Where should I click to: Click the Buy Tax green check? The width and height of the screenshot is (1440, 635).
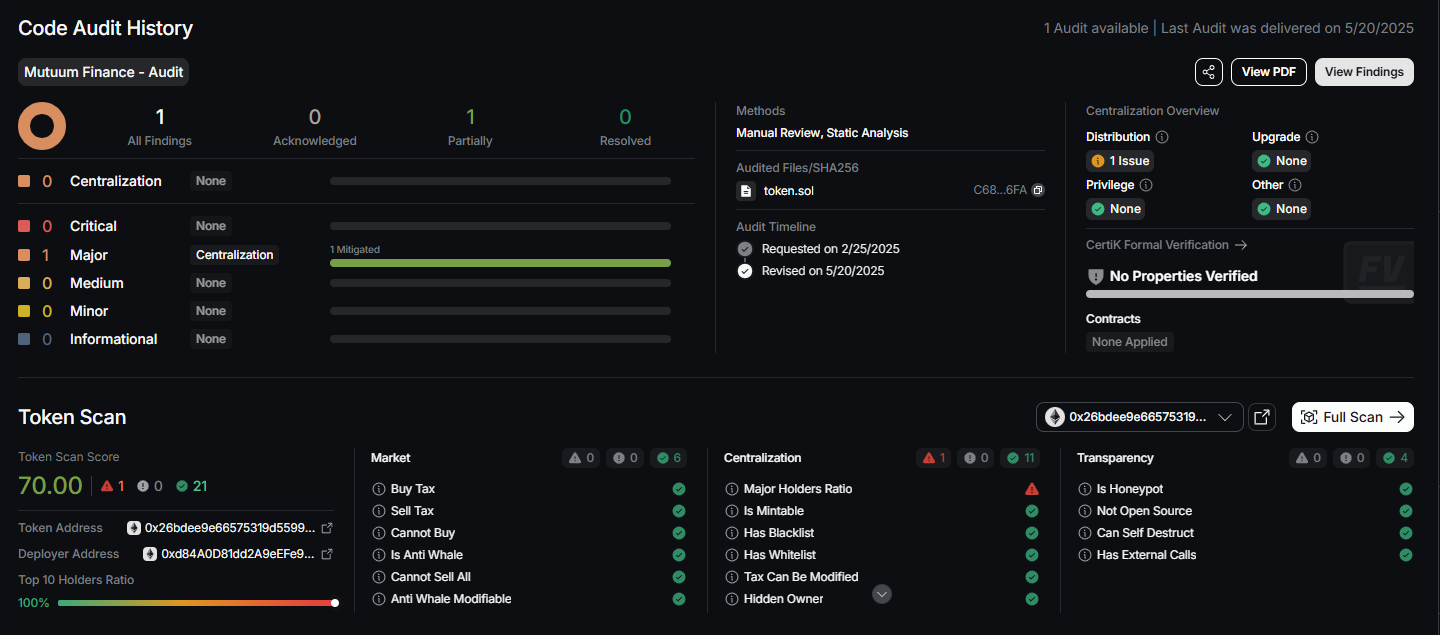click(679, 489)
